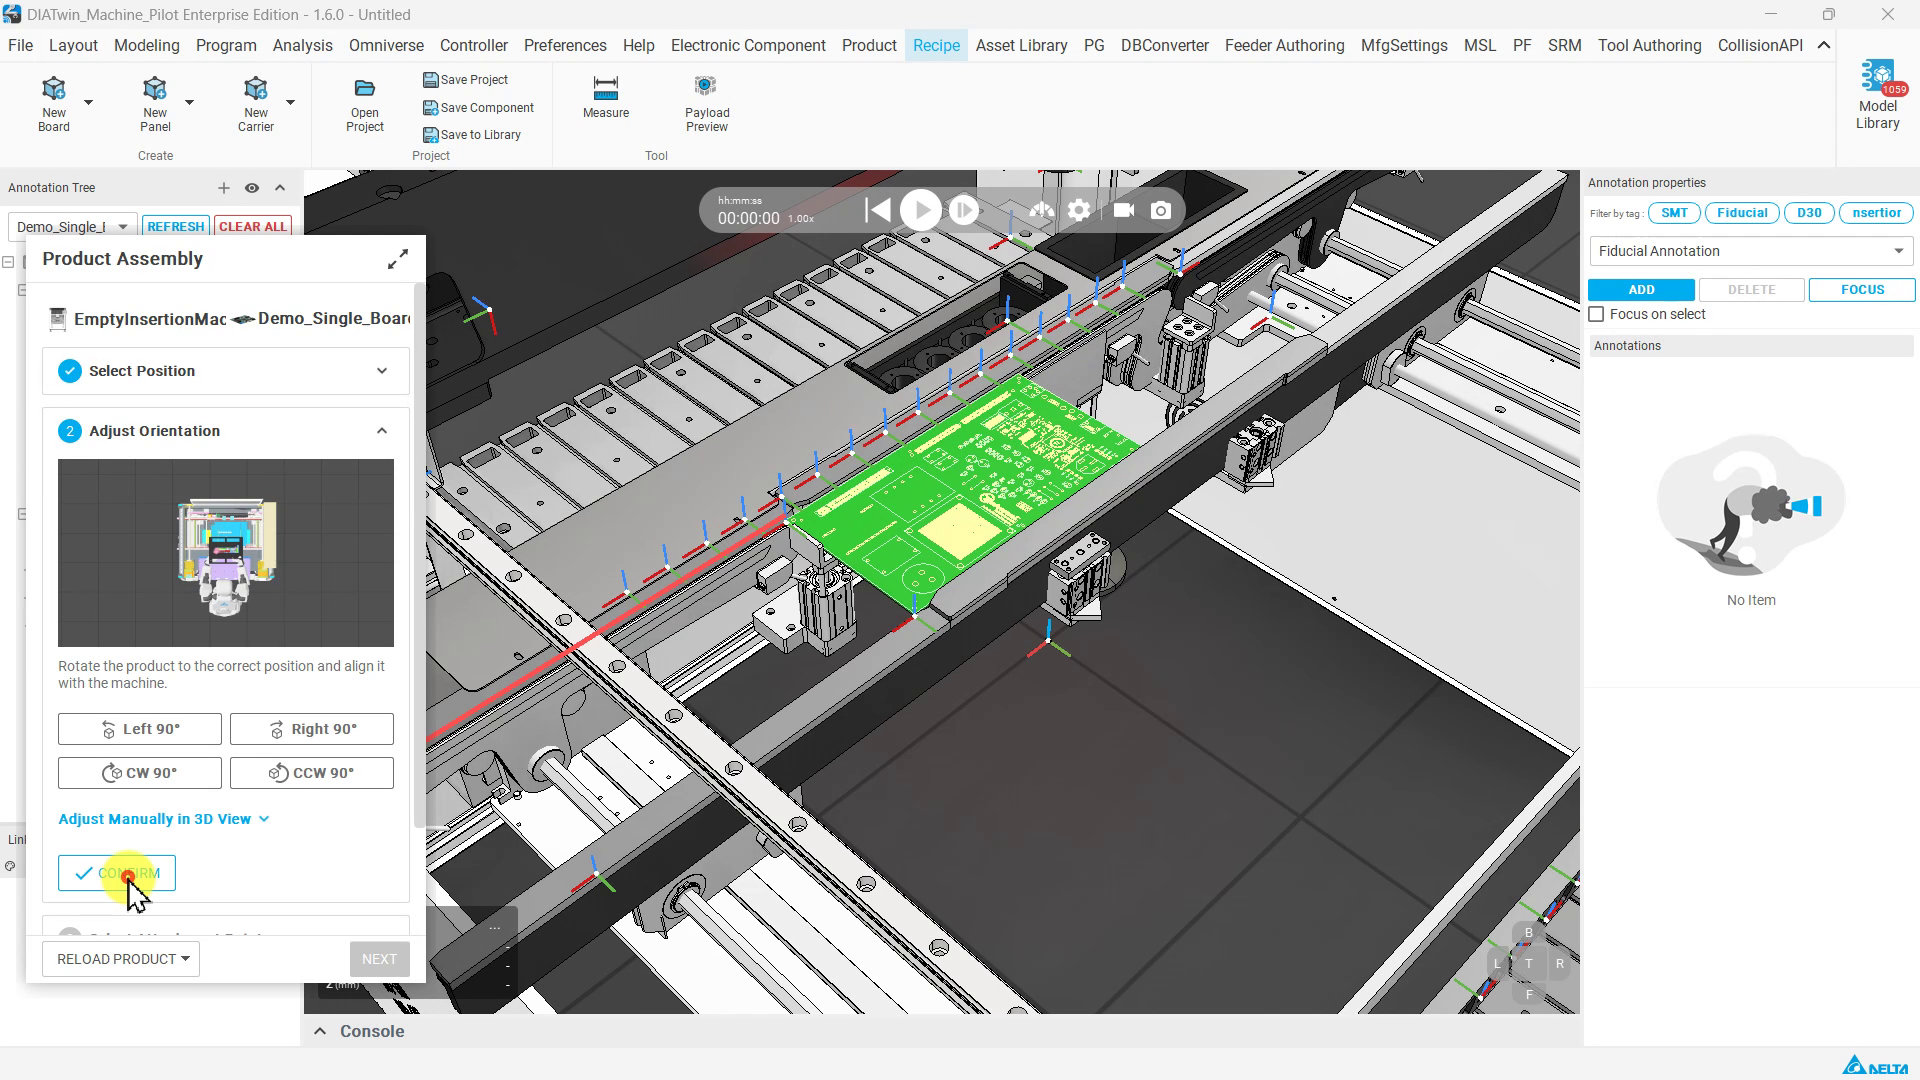Image resolution: width=1920 pixels, height=1080 pixels.
Task: Open New Panel dropdown arrow
Action: [189, 103]
